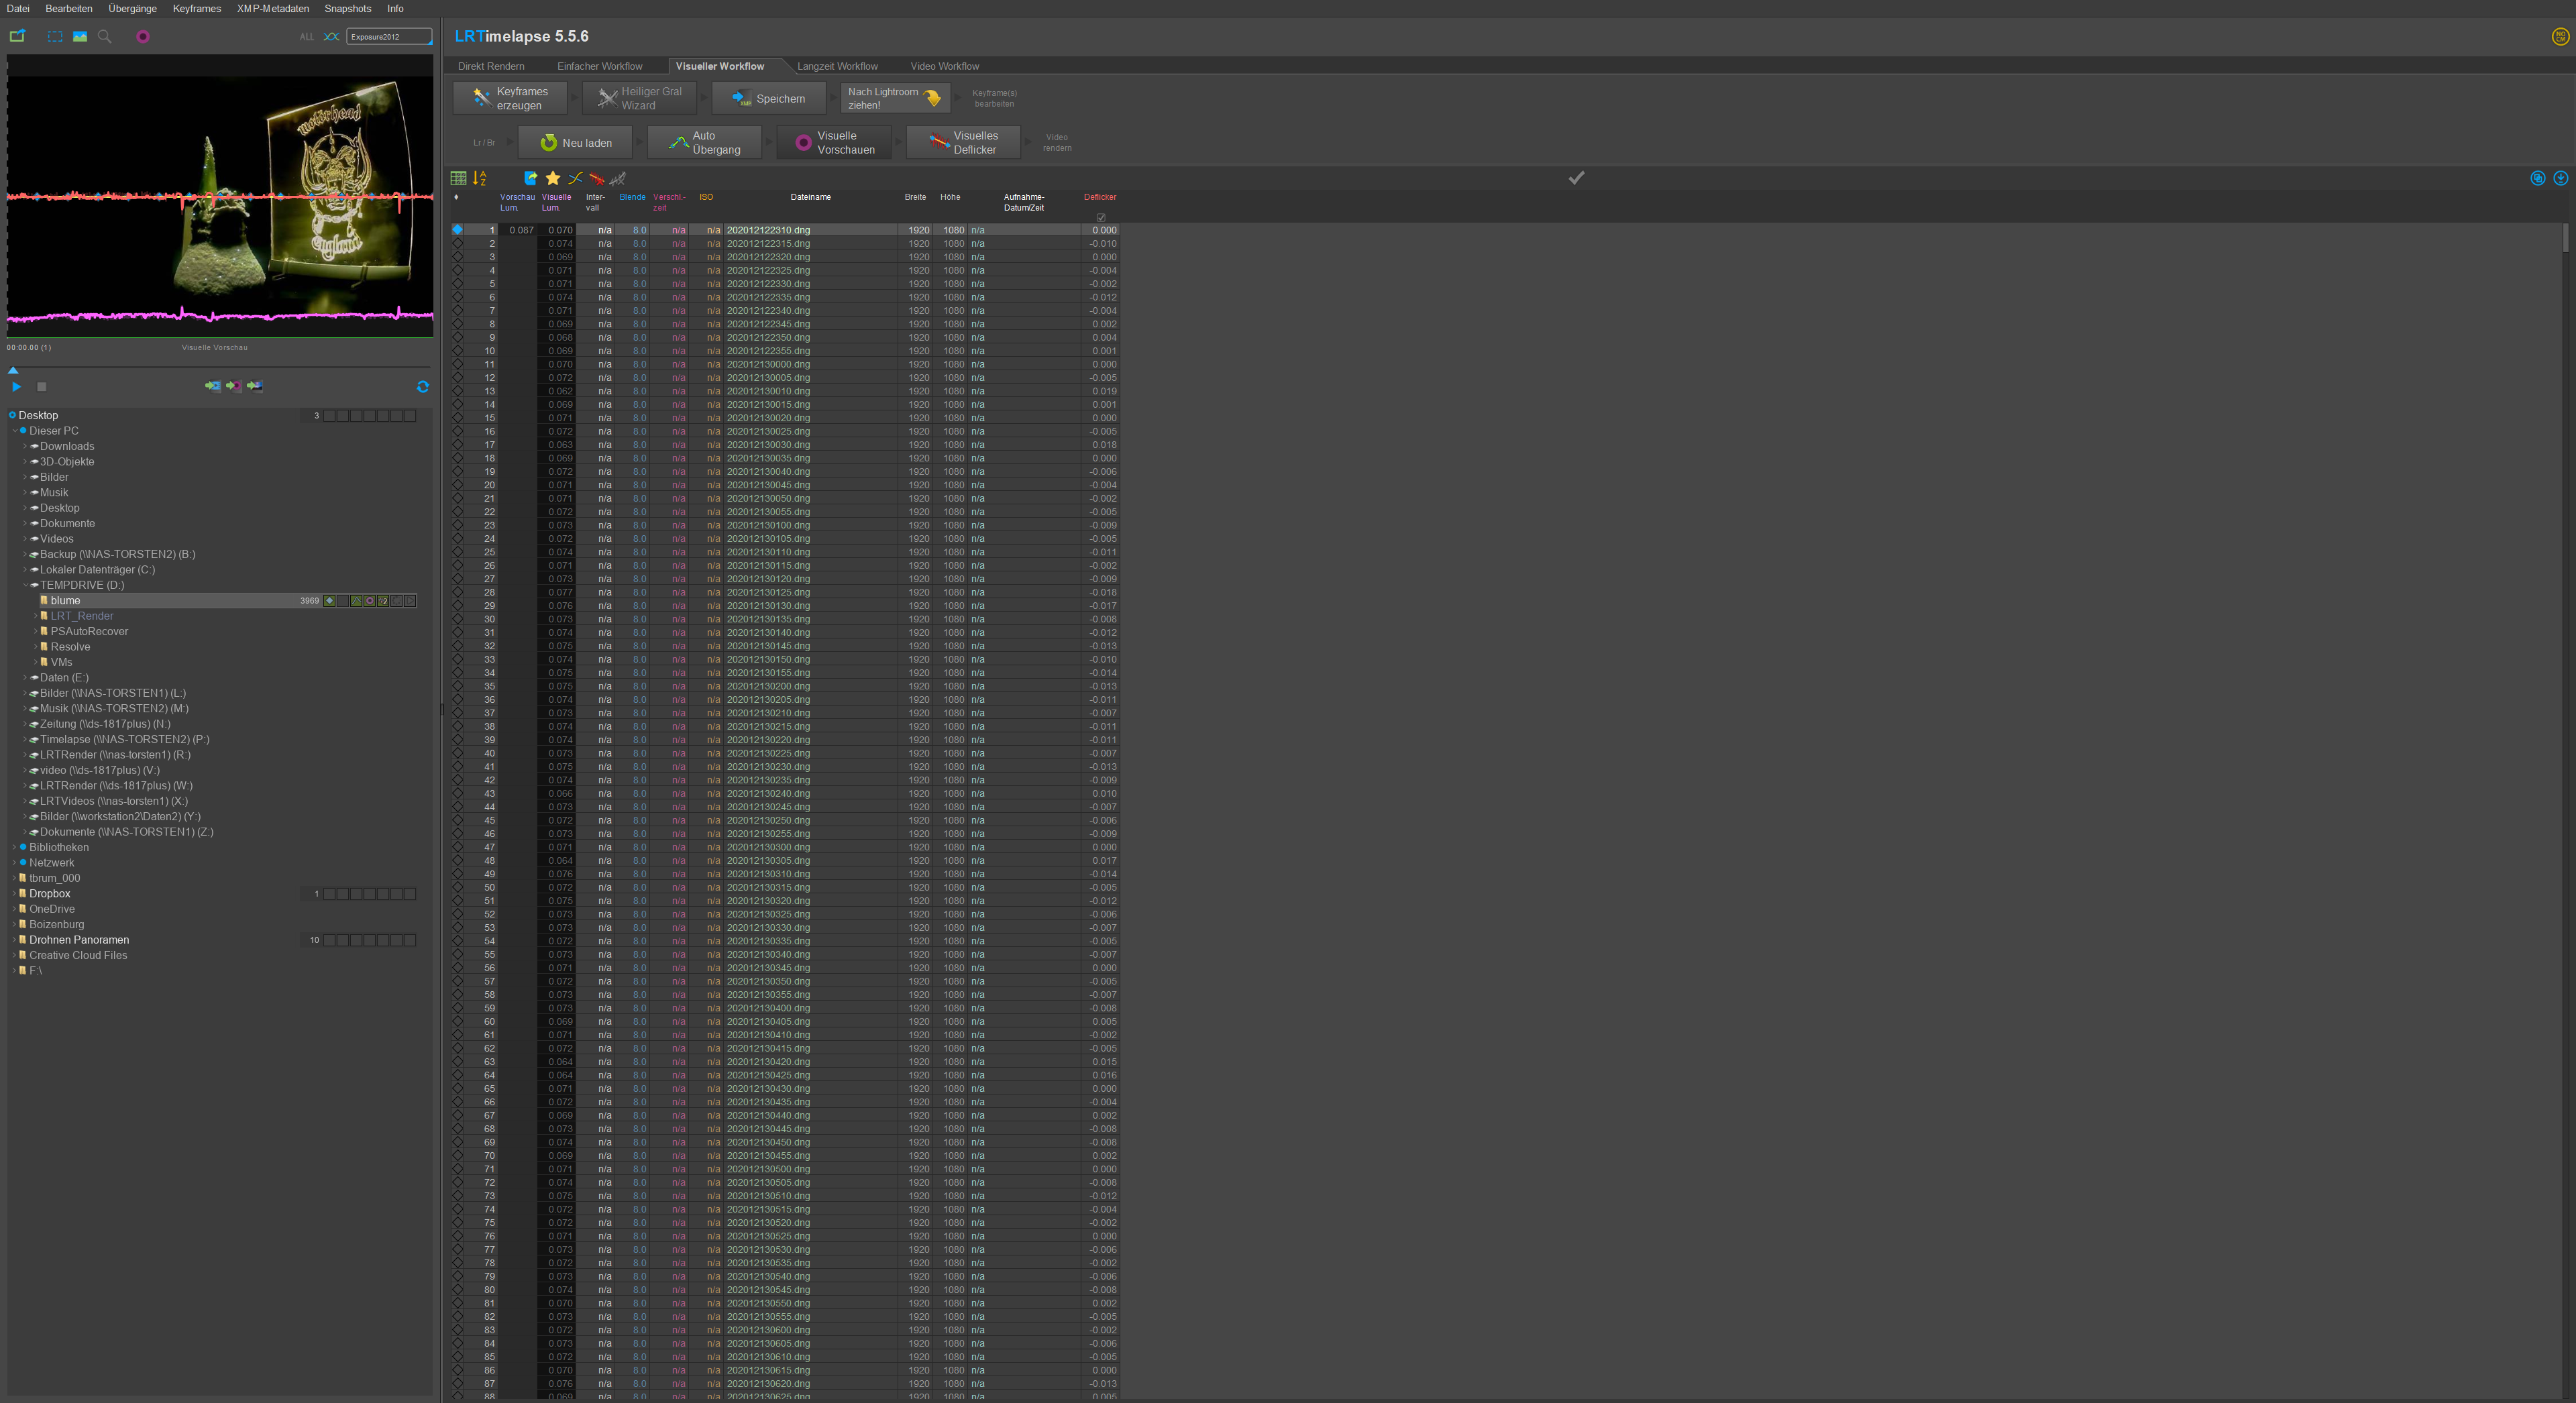The height and width of the screenshot is (1403, 2576).
Task: Click the Auto Übergang button
Action: point(705,143)
